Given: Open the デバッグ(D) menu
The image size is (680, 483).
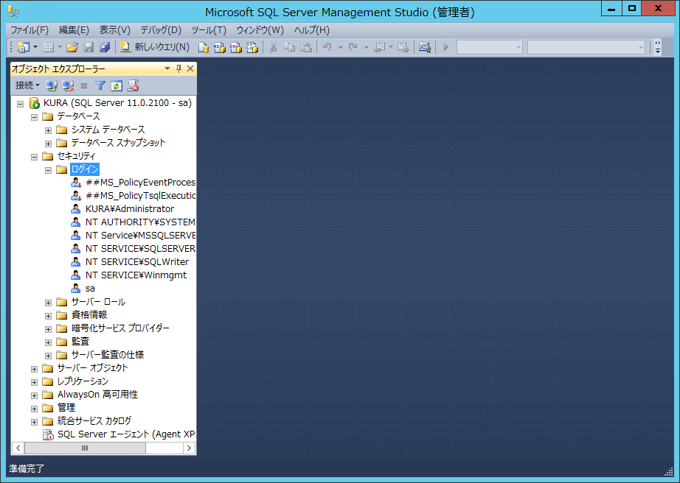Looking at the screenshot, I should [160, 30].
